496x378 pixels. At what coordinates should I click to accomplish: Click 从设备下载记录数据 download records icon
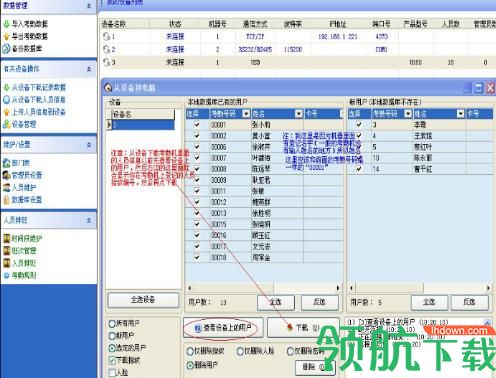click(x=6, y=87)
